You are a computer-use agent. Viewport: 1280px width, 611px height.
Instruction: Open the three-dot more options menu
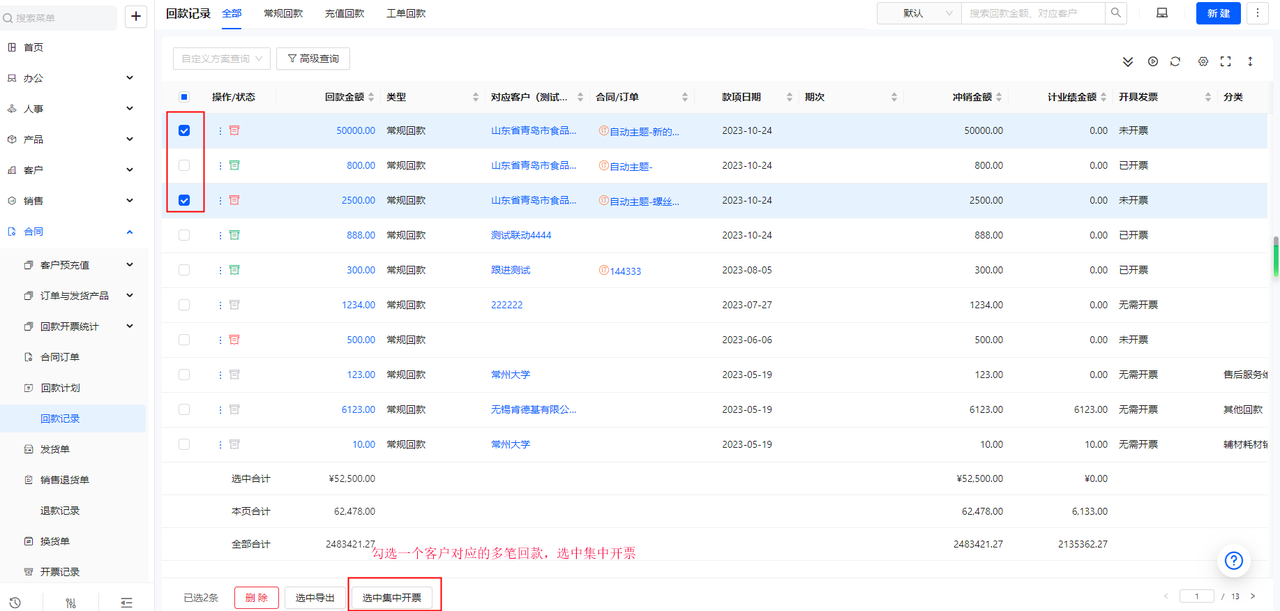[1258, 13]
